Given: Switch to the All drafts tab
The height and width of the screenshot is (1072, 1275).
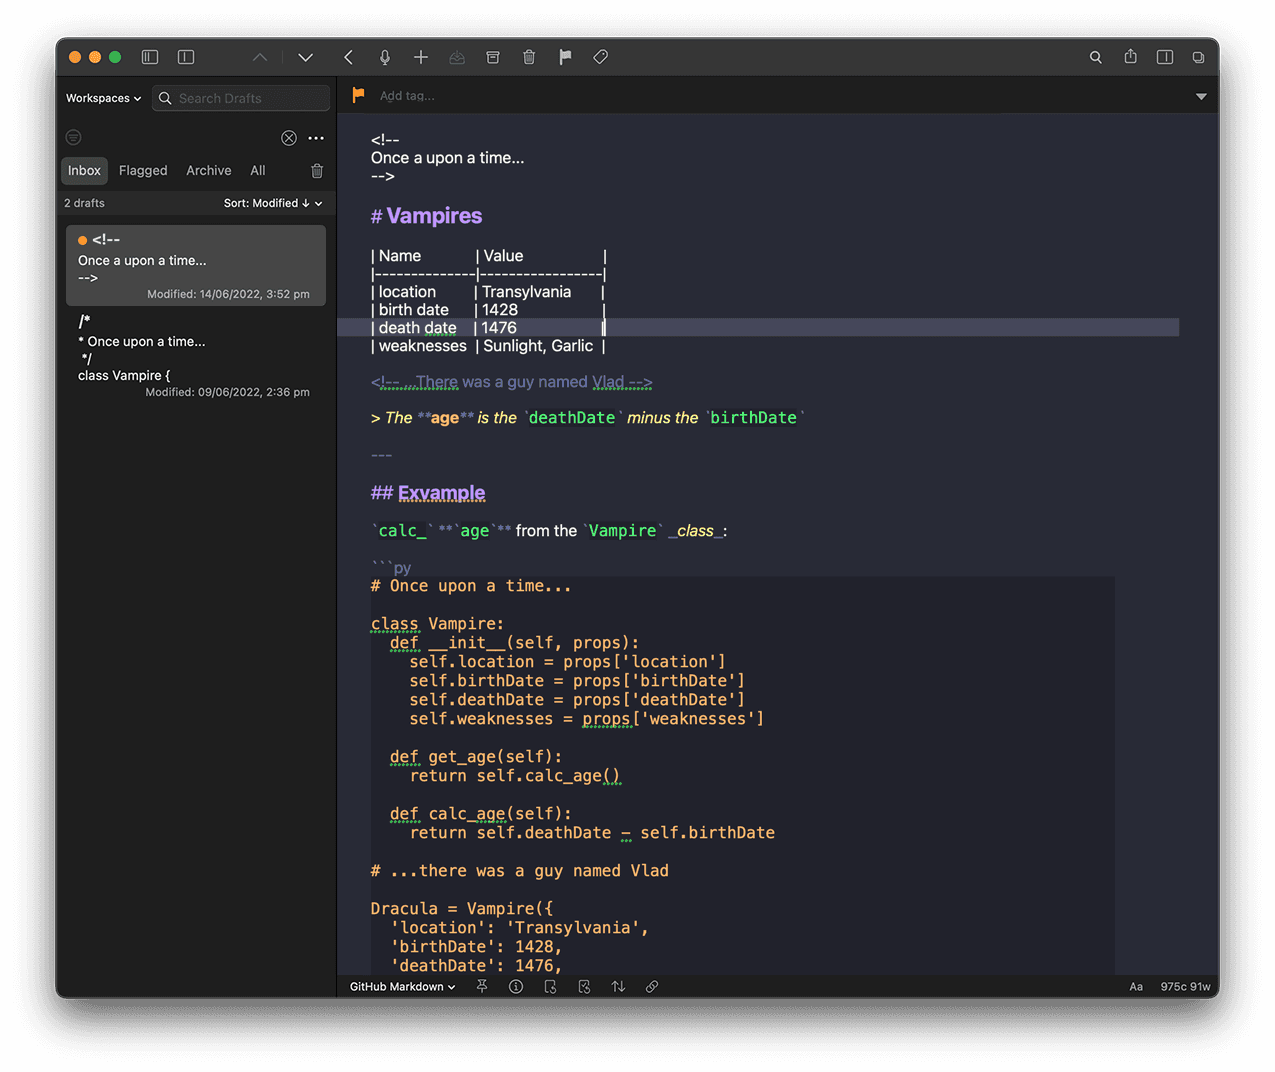Looking at the screenshot, I should pyautogui.click(x=257, y=170).
